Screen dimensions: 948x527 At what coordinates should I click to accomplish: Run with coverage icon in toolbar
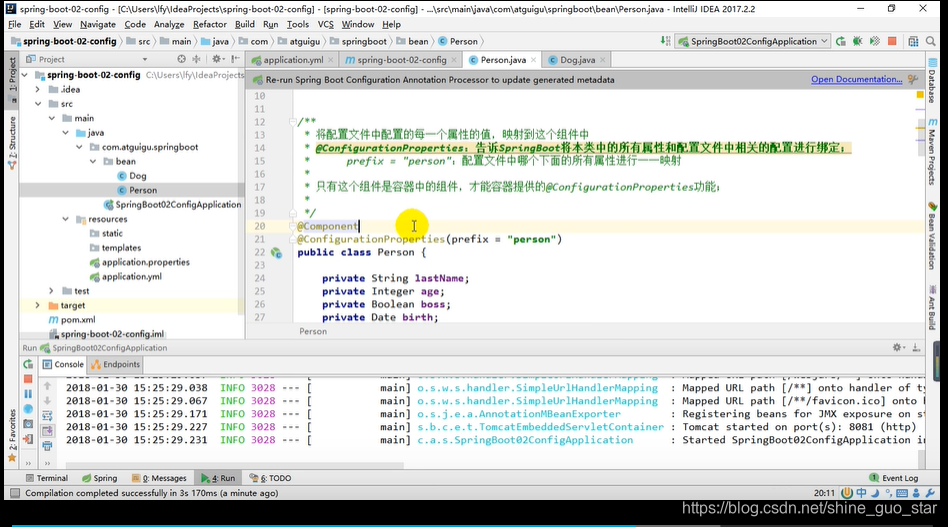click(874, 41)
